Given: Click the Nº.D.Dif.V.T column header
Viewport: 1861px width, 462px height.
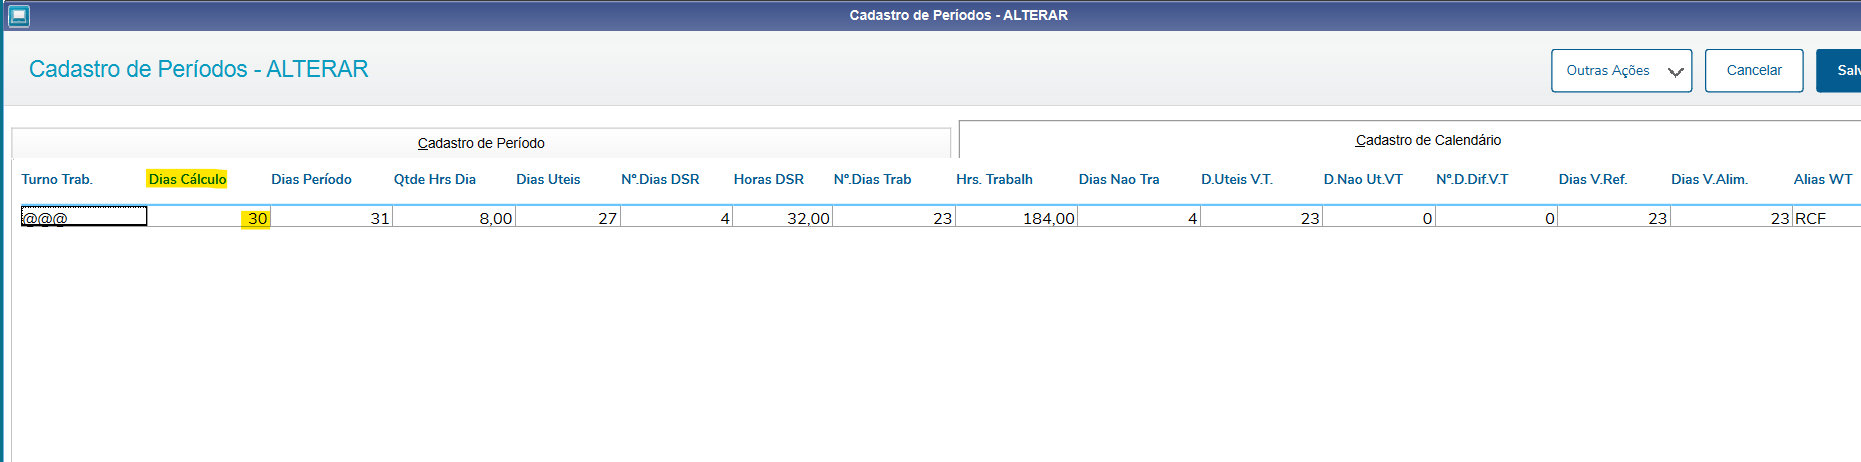Looking at the screenshot, I should 1472,179.
